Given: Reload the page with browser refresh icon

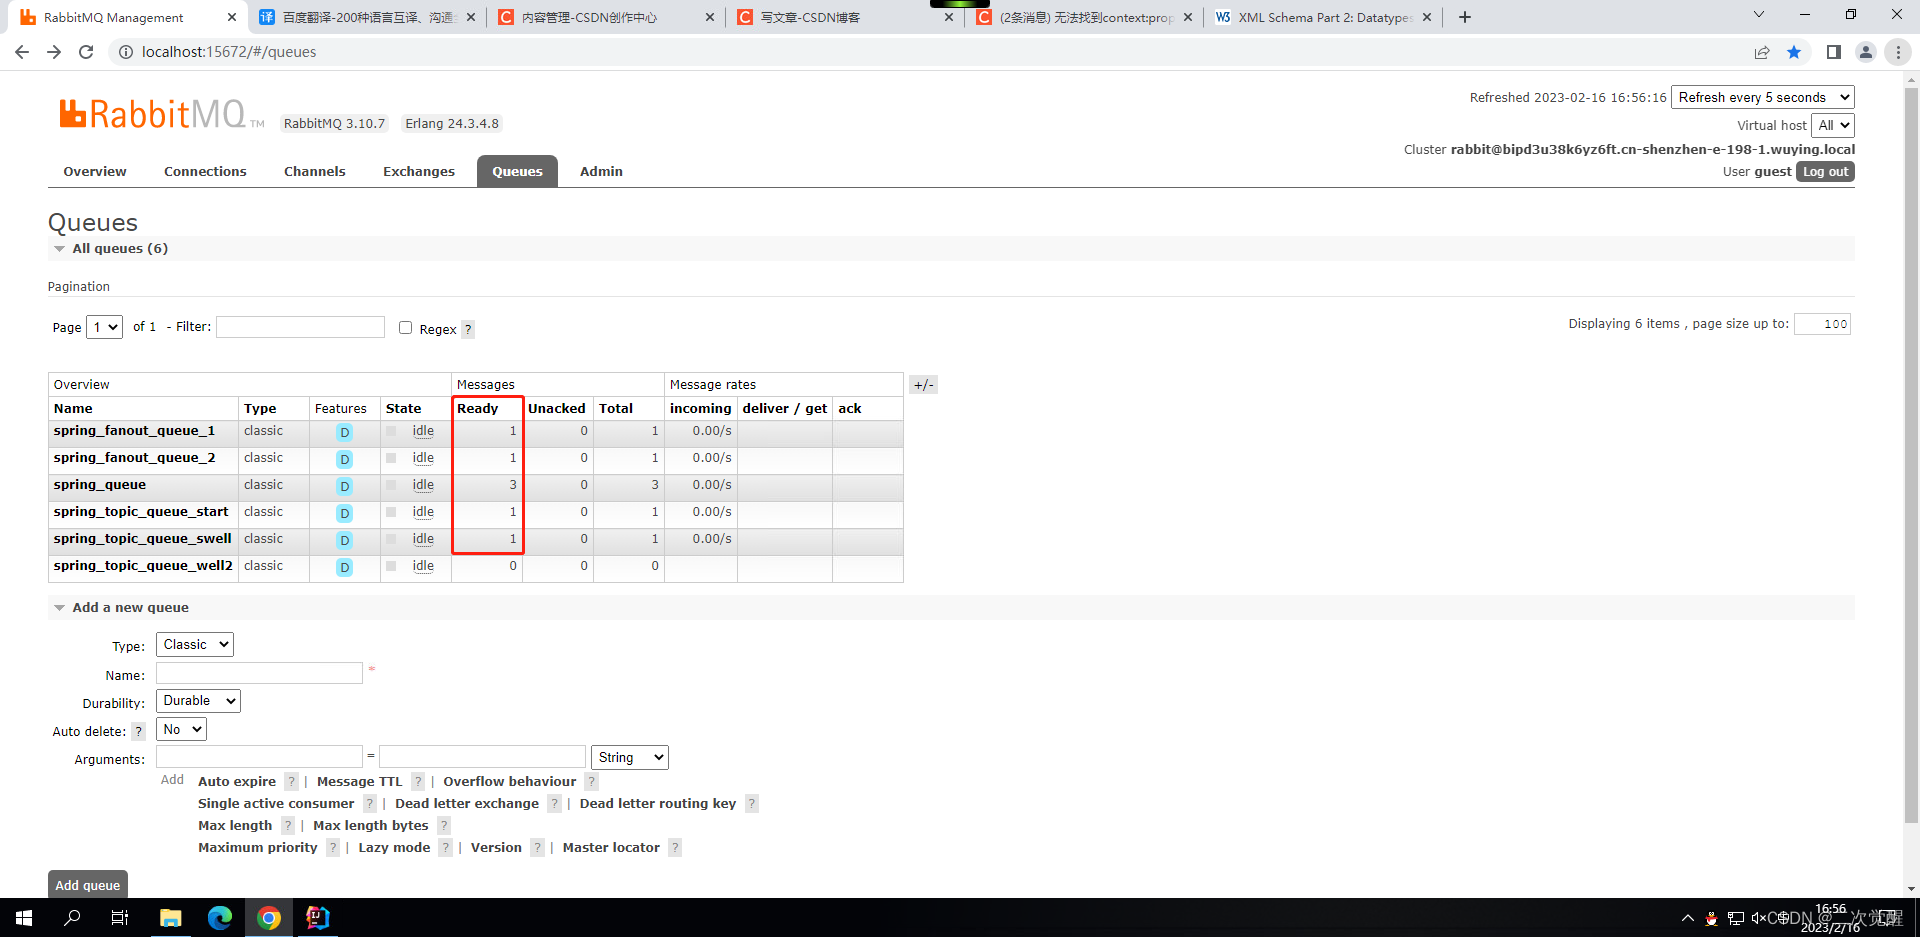Looking at the screenshot, I should pyautogui.click(x=86, y=52).
